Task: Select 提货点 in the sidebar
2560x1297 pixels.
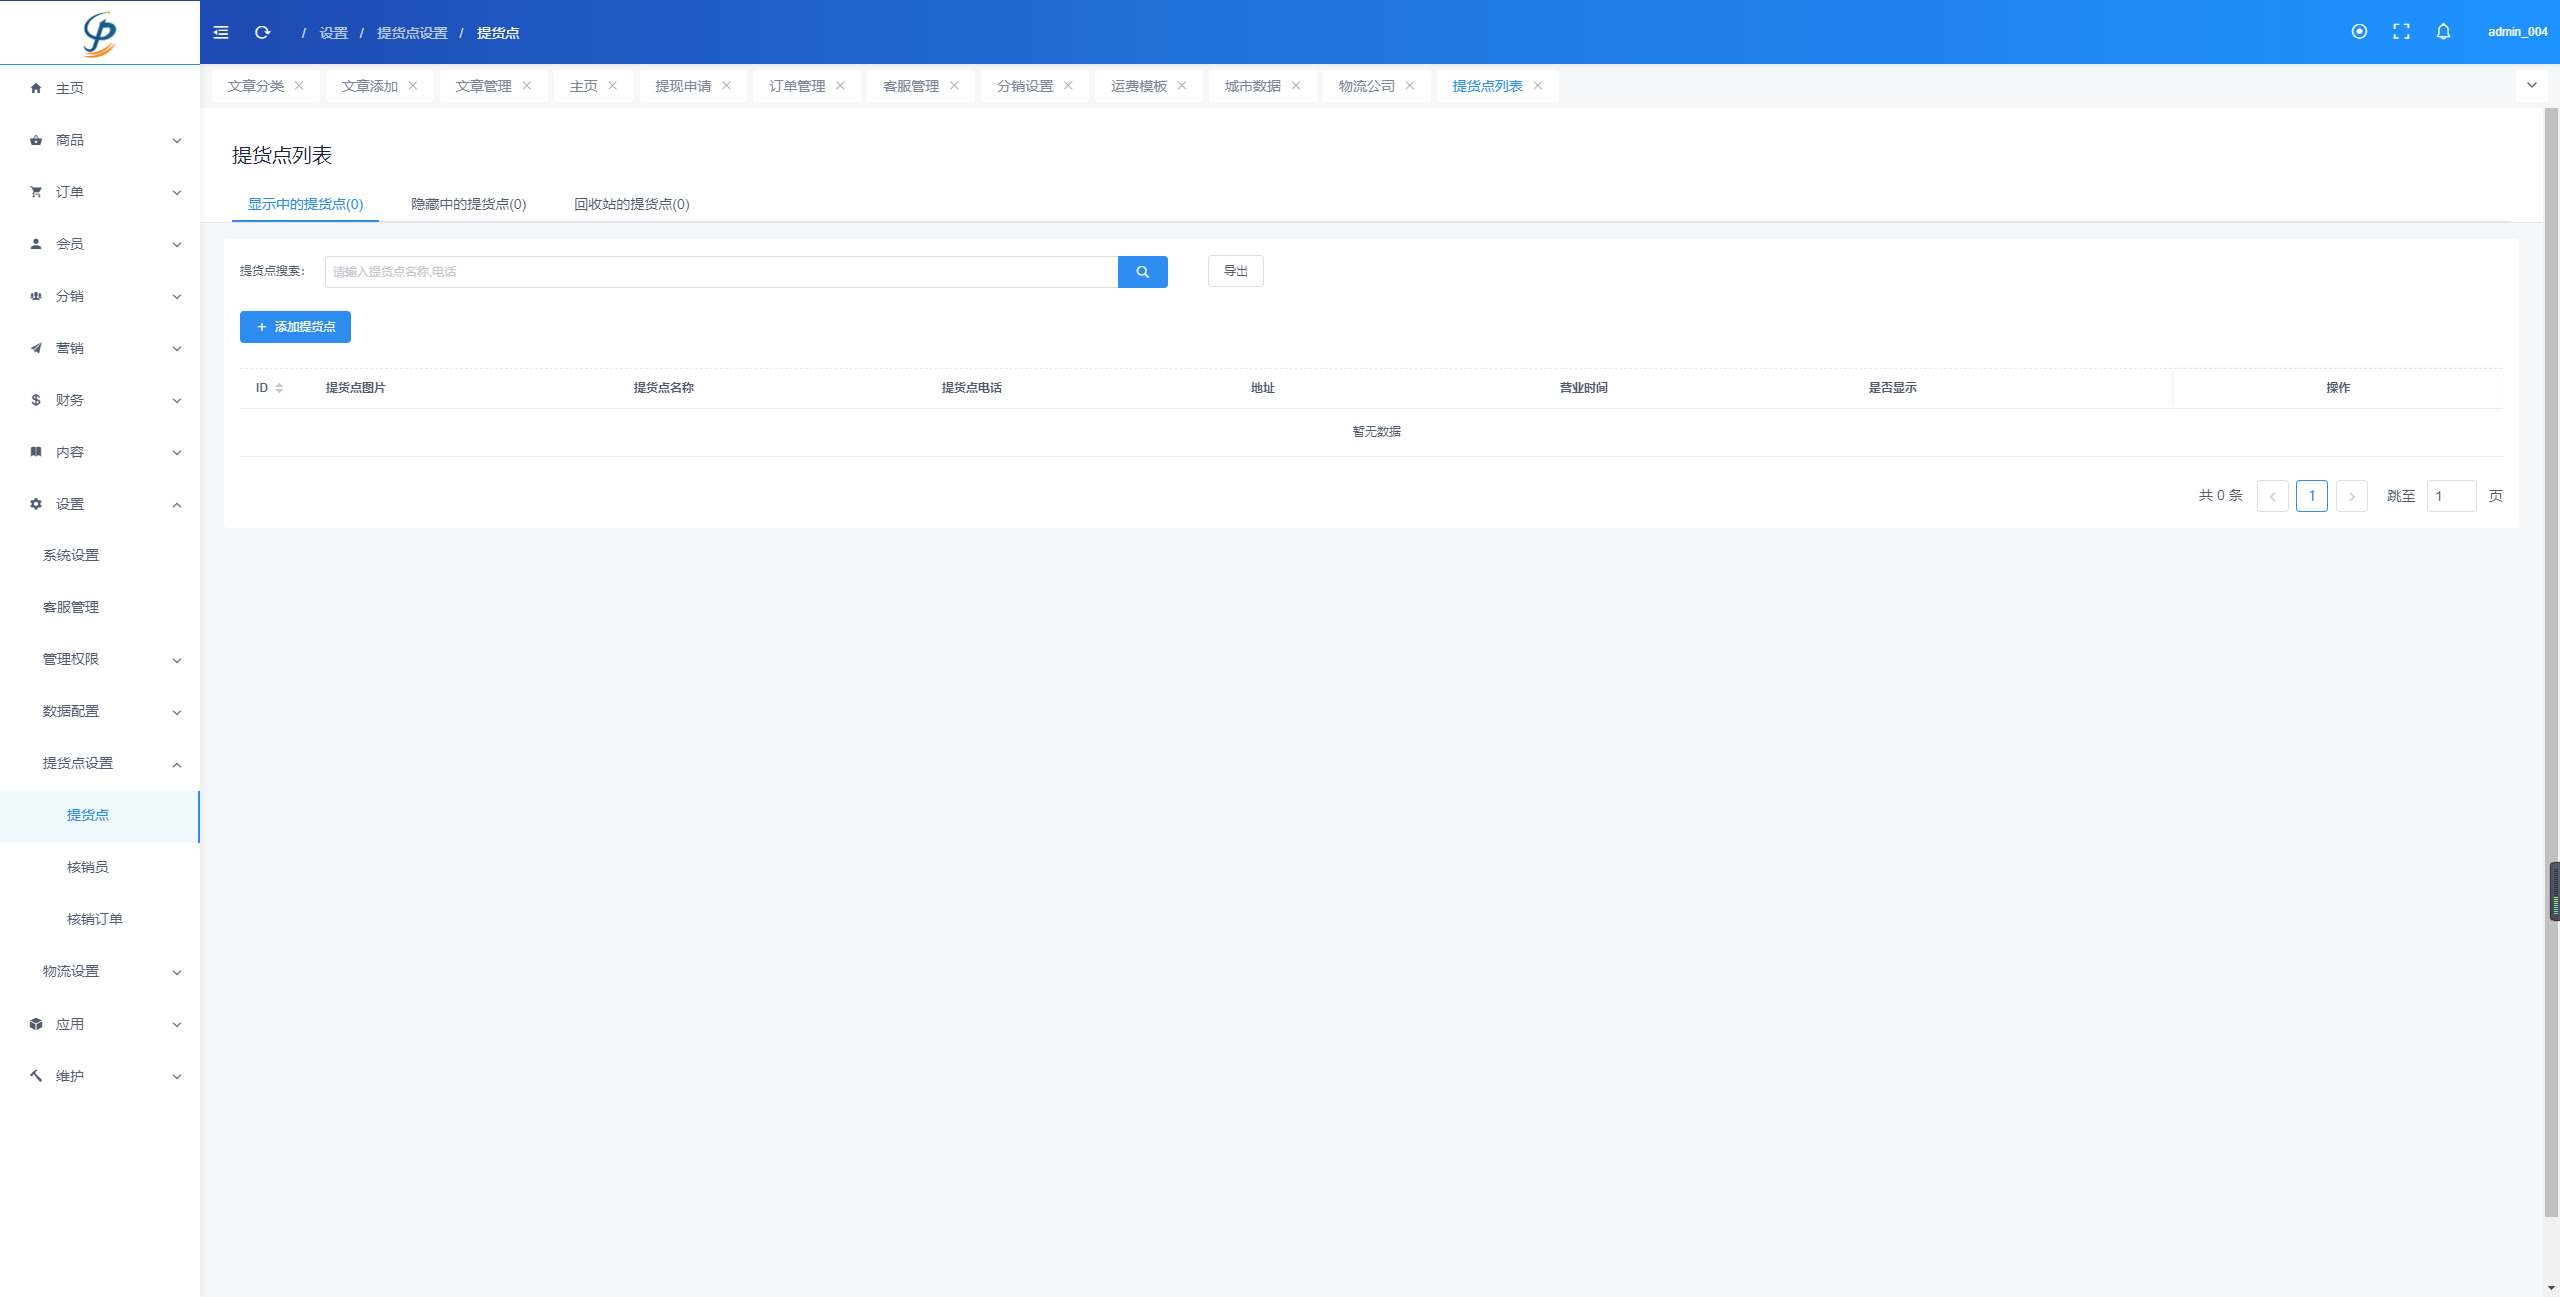Action: [x=100, y=815]
